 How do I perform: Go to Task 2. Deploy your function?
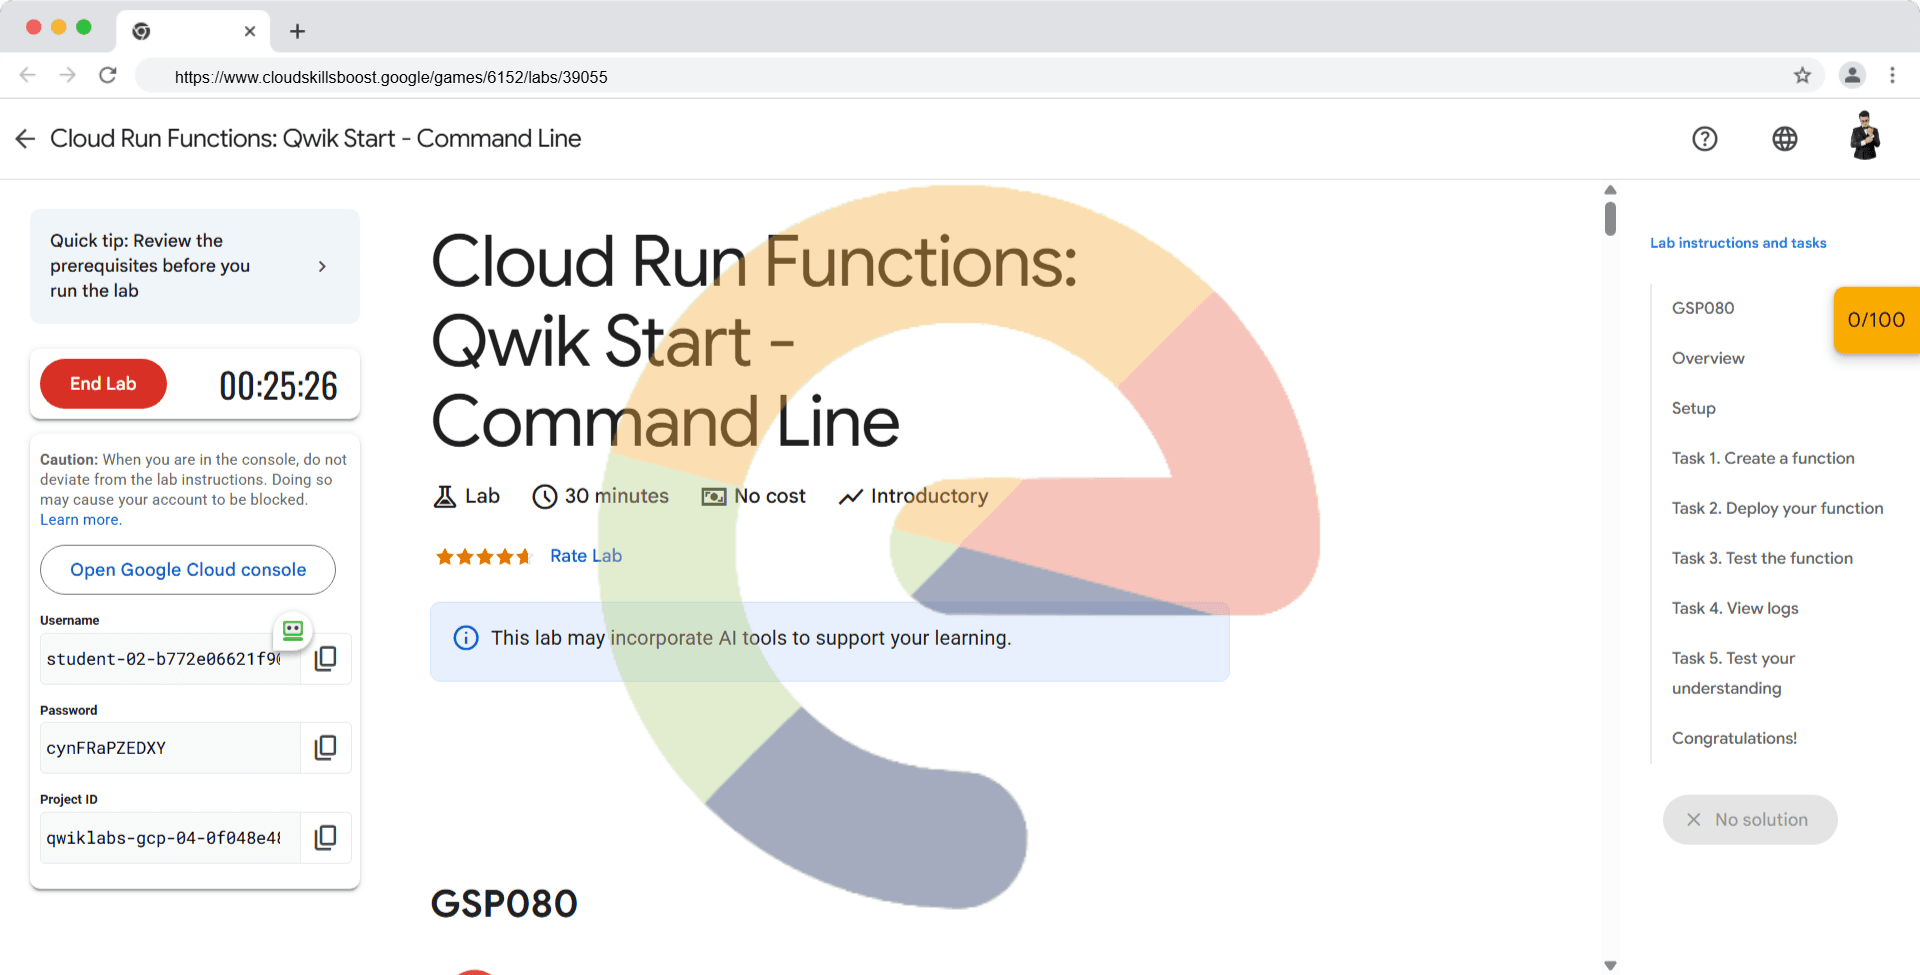click(1777, 508)
